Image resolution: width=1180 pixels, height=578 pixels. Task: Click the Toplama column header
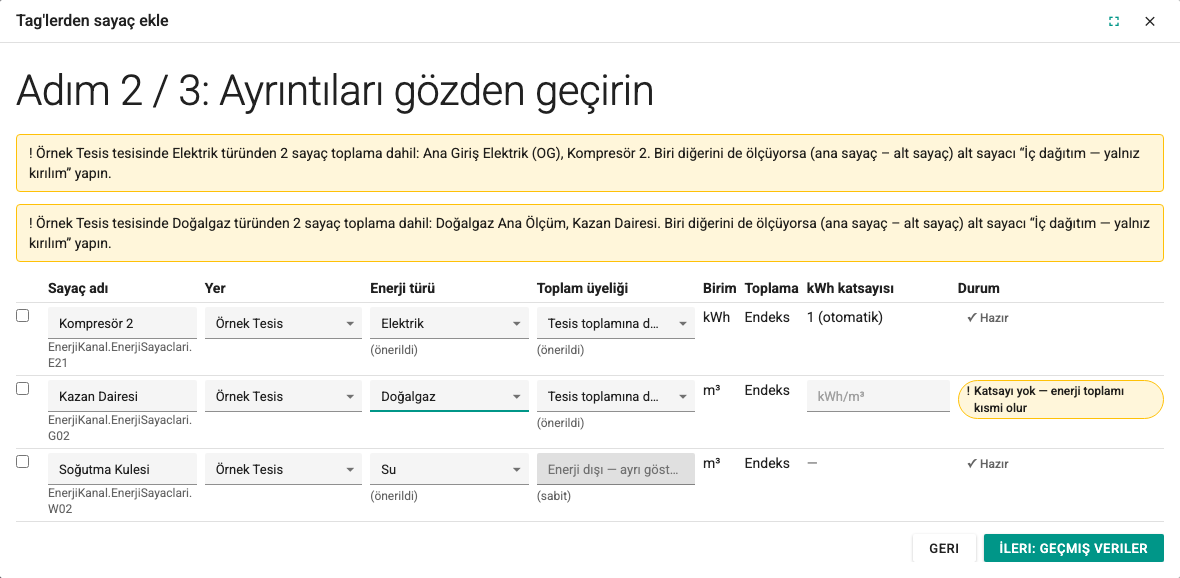click(771, 289)
